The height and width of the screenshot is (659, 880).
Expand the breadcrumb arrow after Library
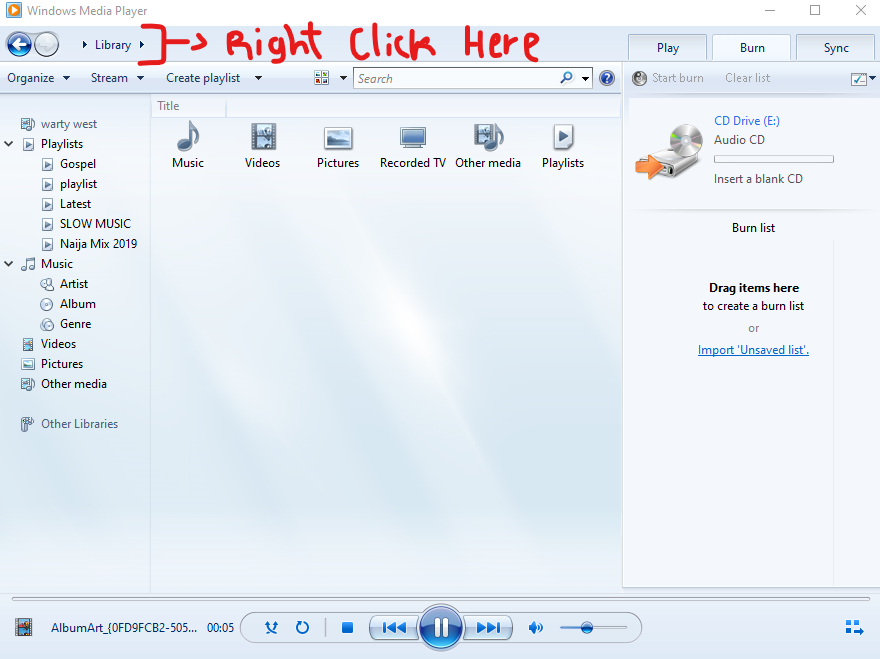tap(142, 44)
